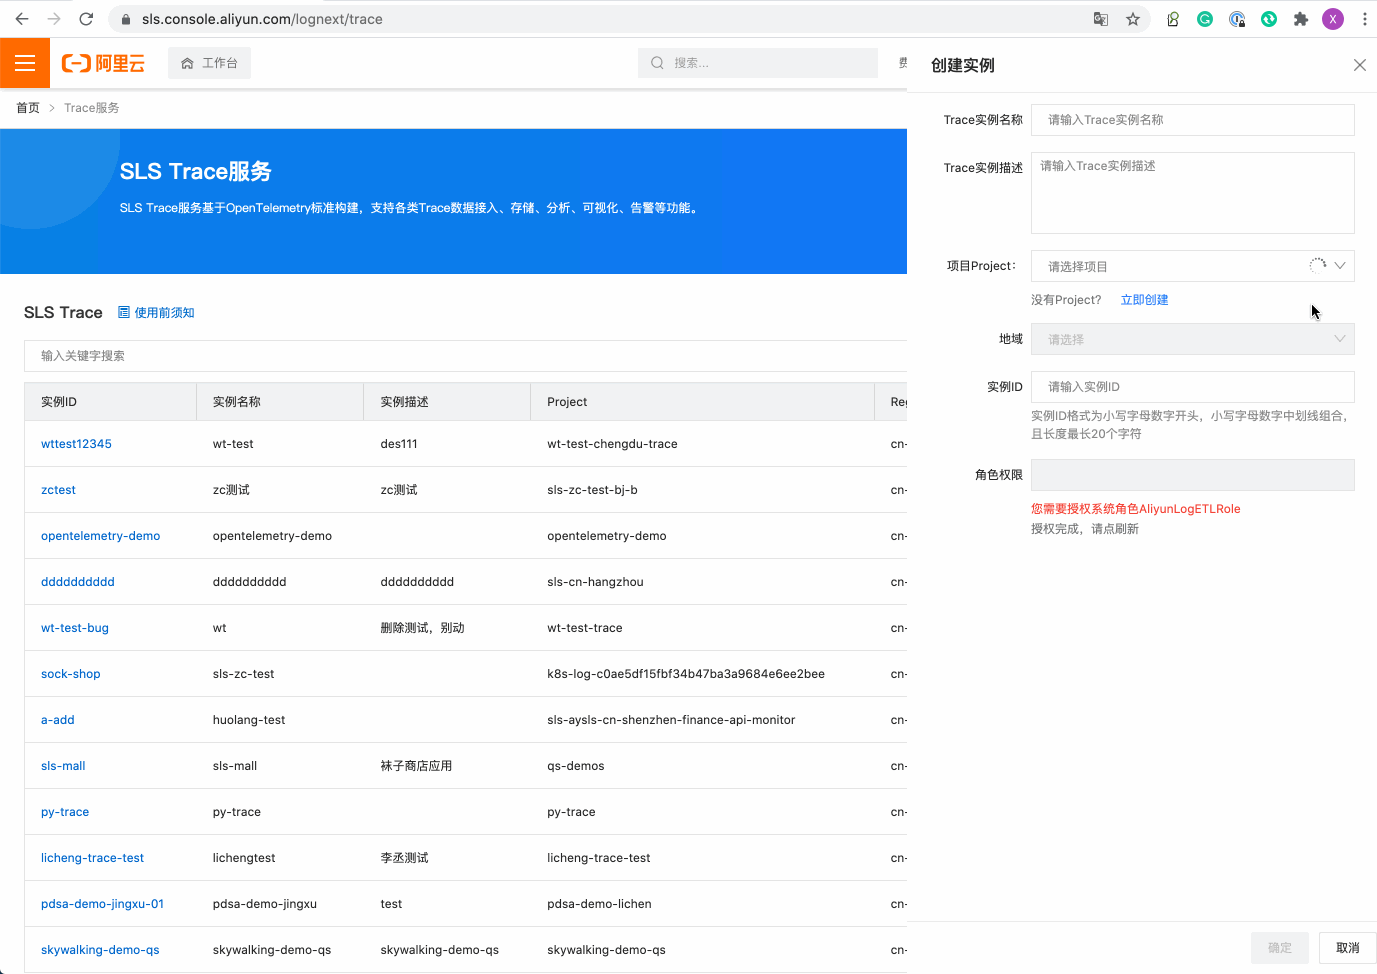The width and height of the screenshot is (1377, 974).
Task: Bookmark page with the star icon
Action: [x=1133, y=19]
